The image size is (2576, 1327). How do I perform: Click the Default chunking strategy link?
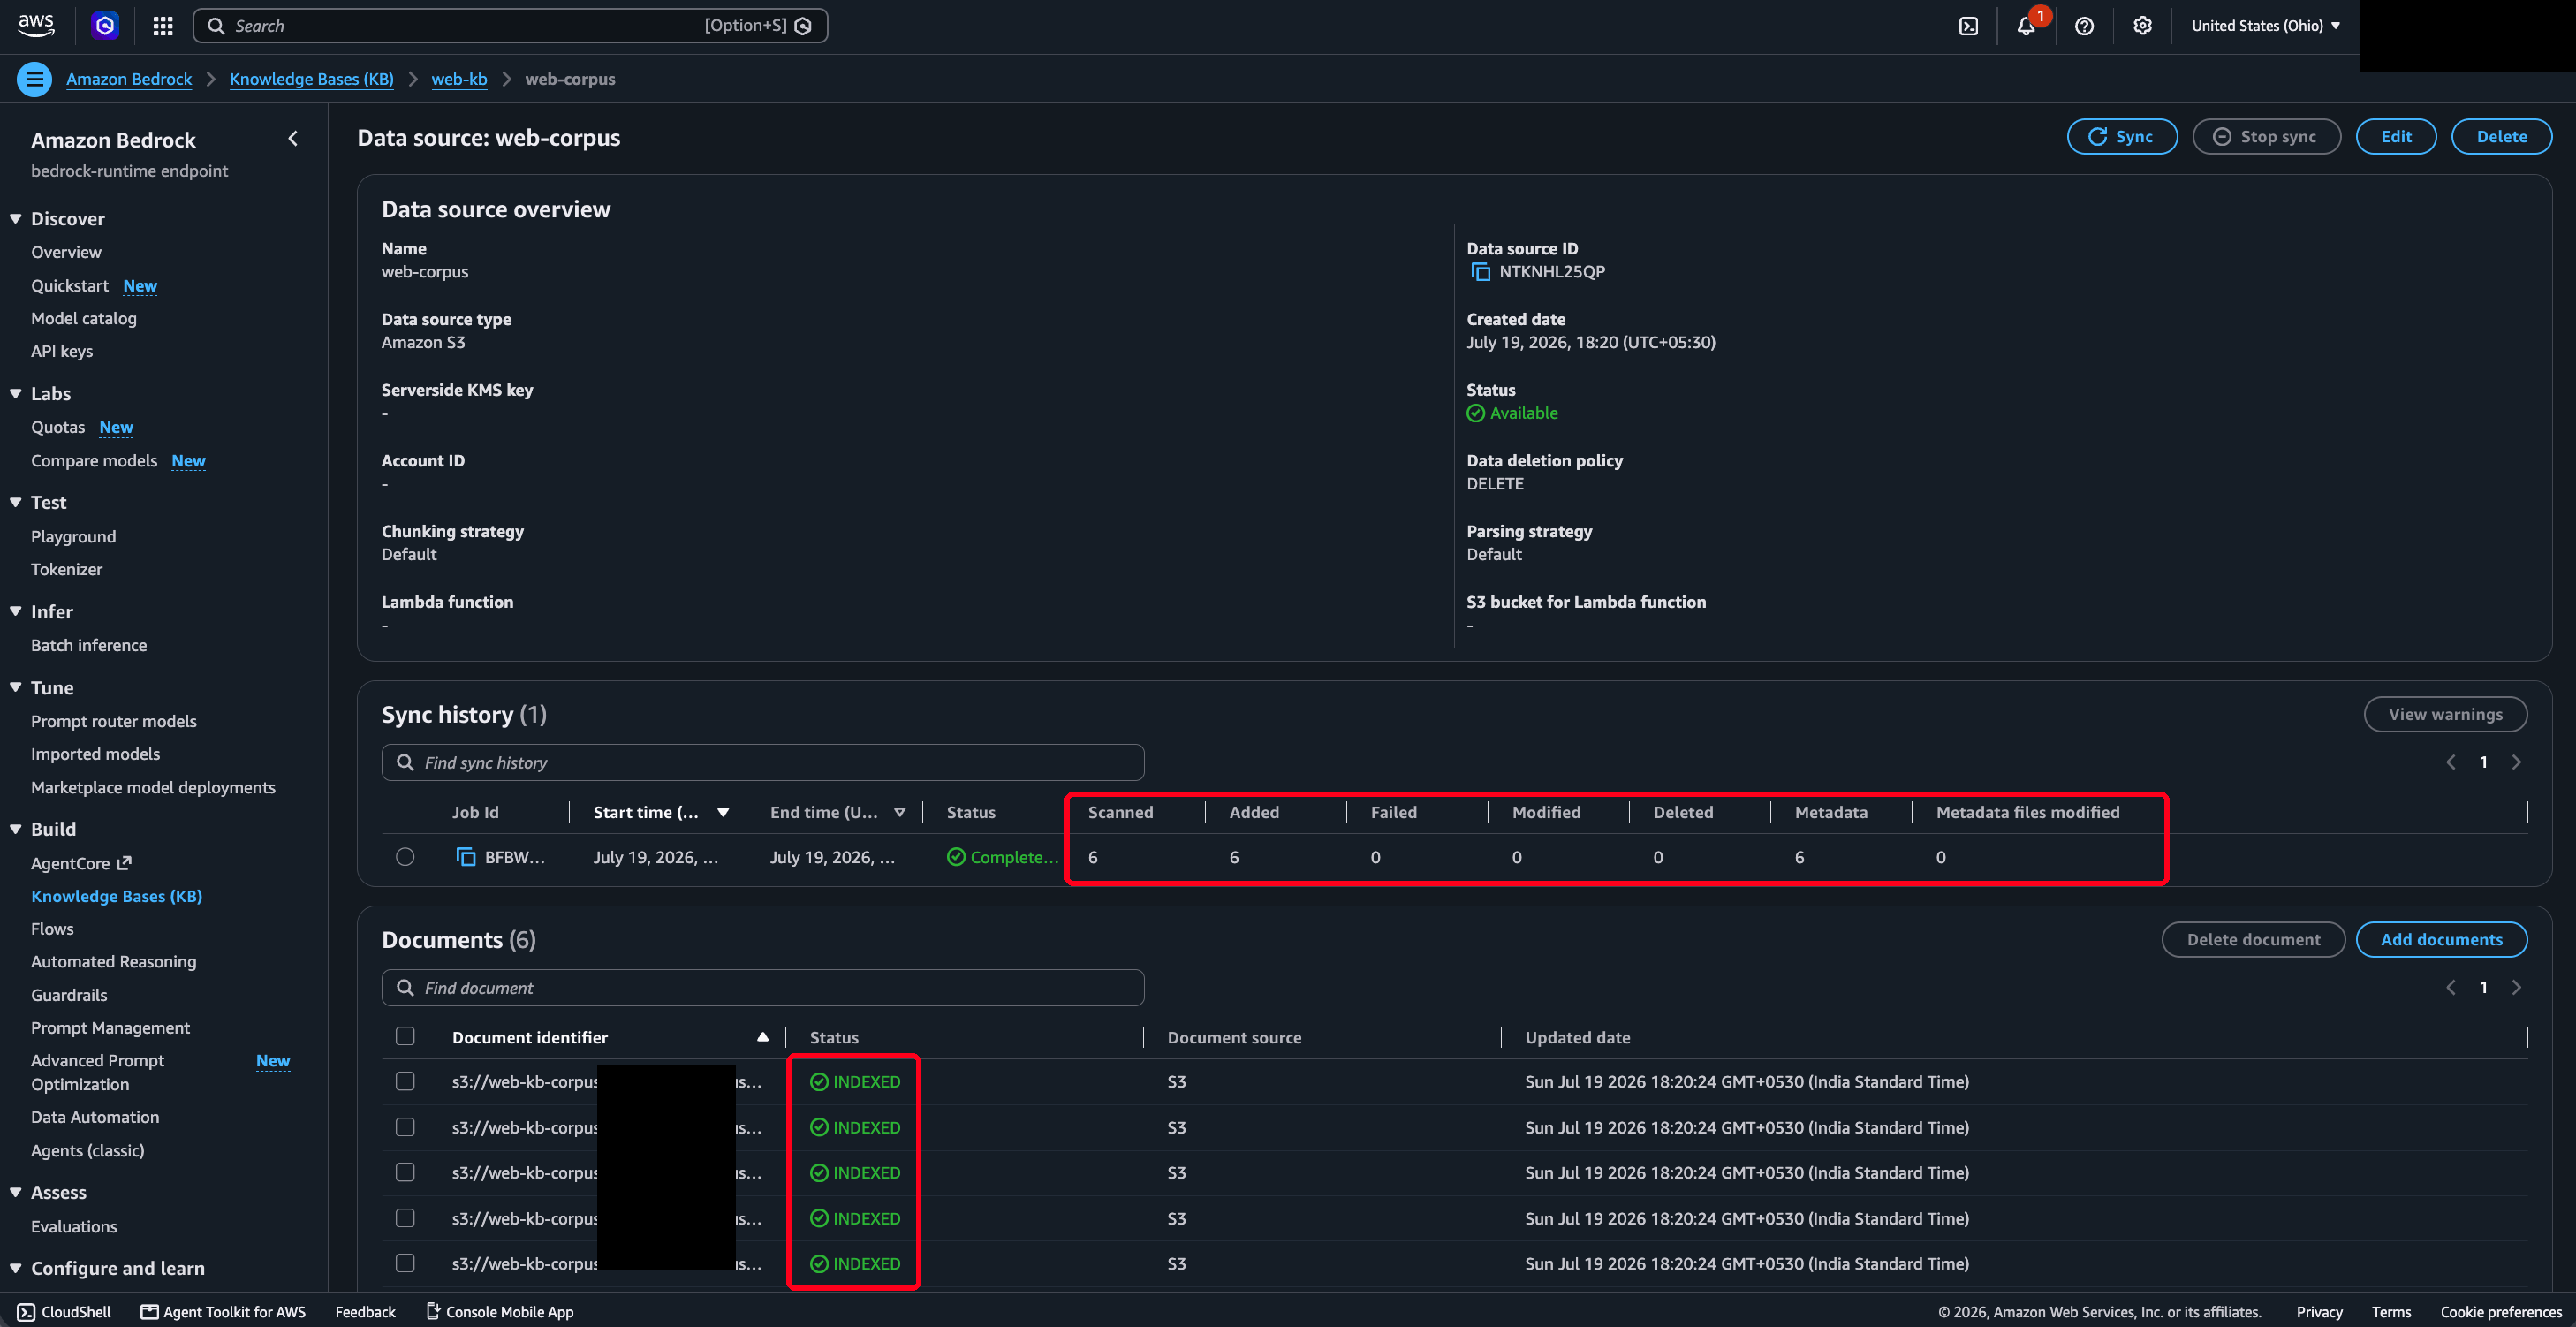click(409, 554)
